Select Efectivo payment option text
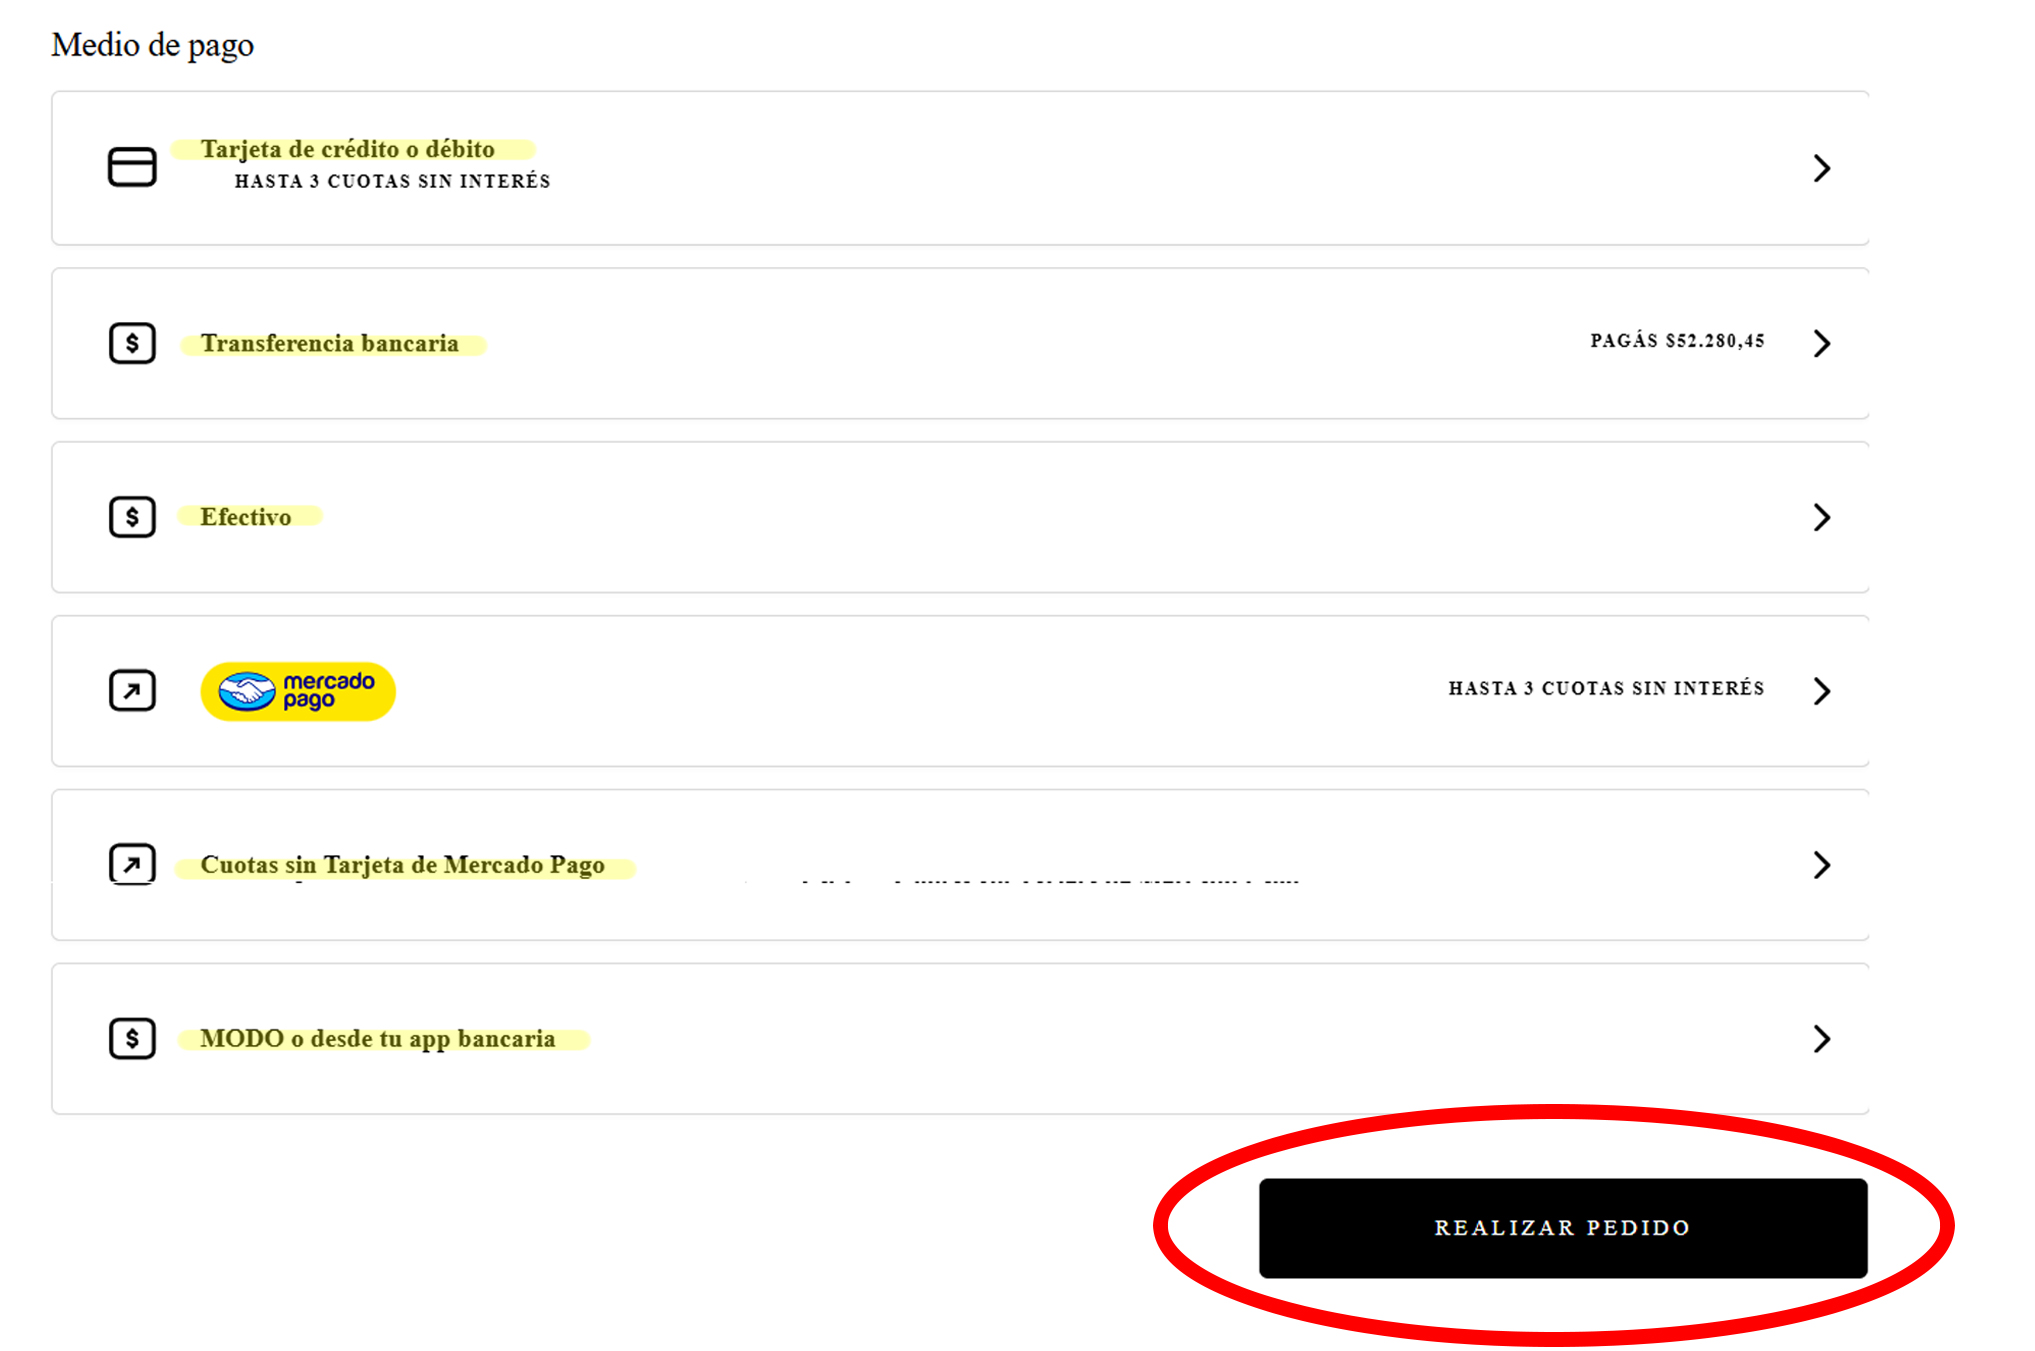 245,517
